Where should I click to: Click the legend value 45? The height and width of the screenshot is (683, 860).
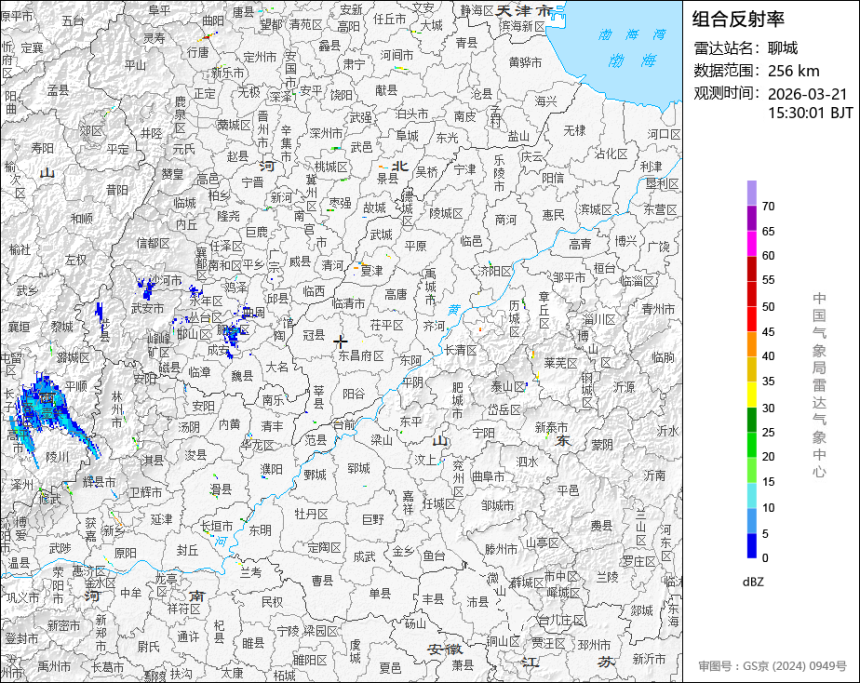pyautogui.click(x=768, y=332)
